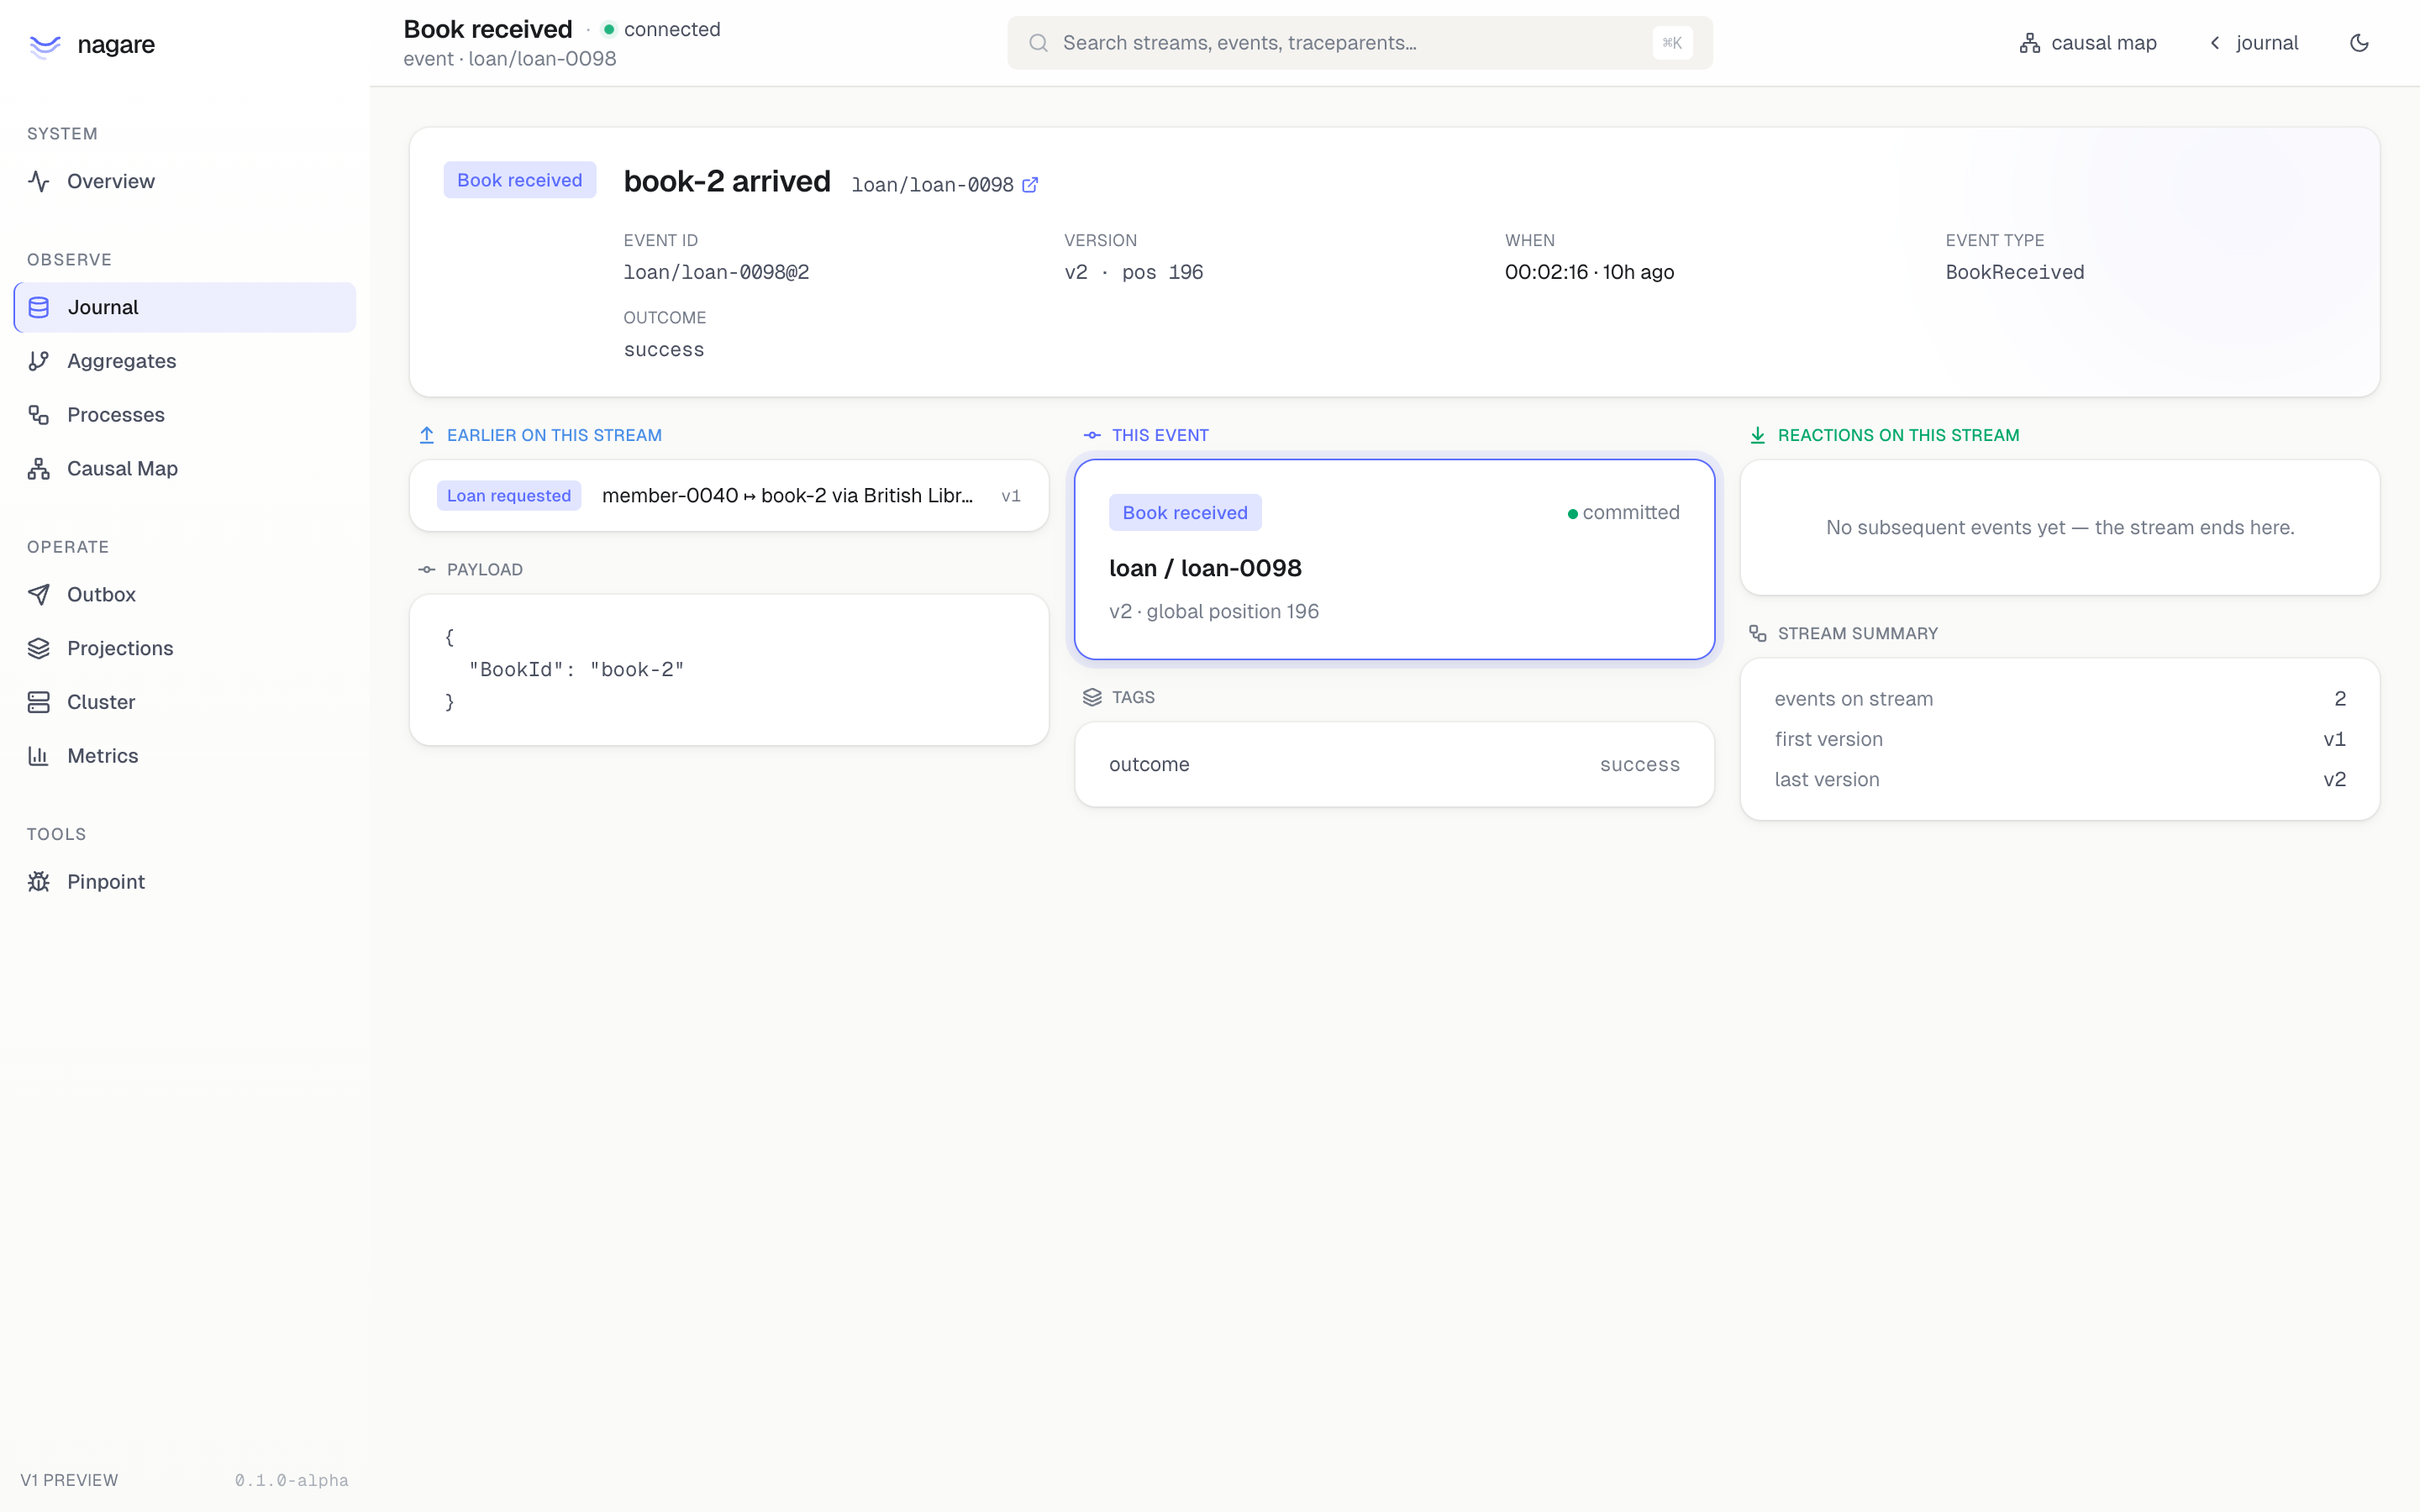Click the Outbox paper-plane icon
Screen dimensions: 2420x1512
point(39,595)
